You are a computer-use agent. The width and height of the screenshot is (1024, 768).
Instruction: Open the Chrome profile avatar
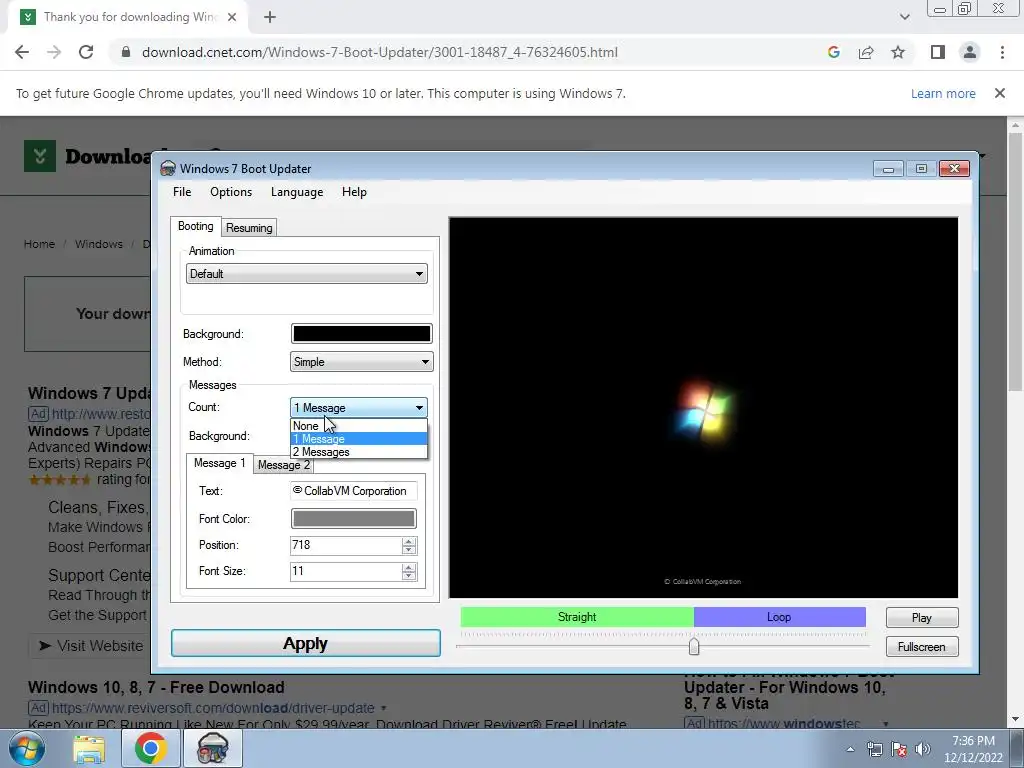click(x=970, y=52)
